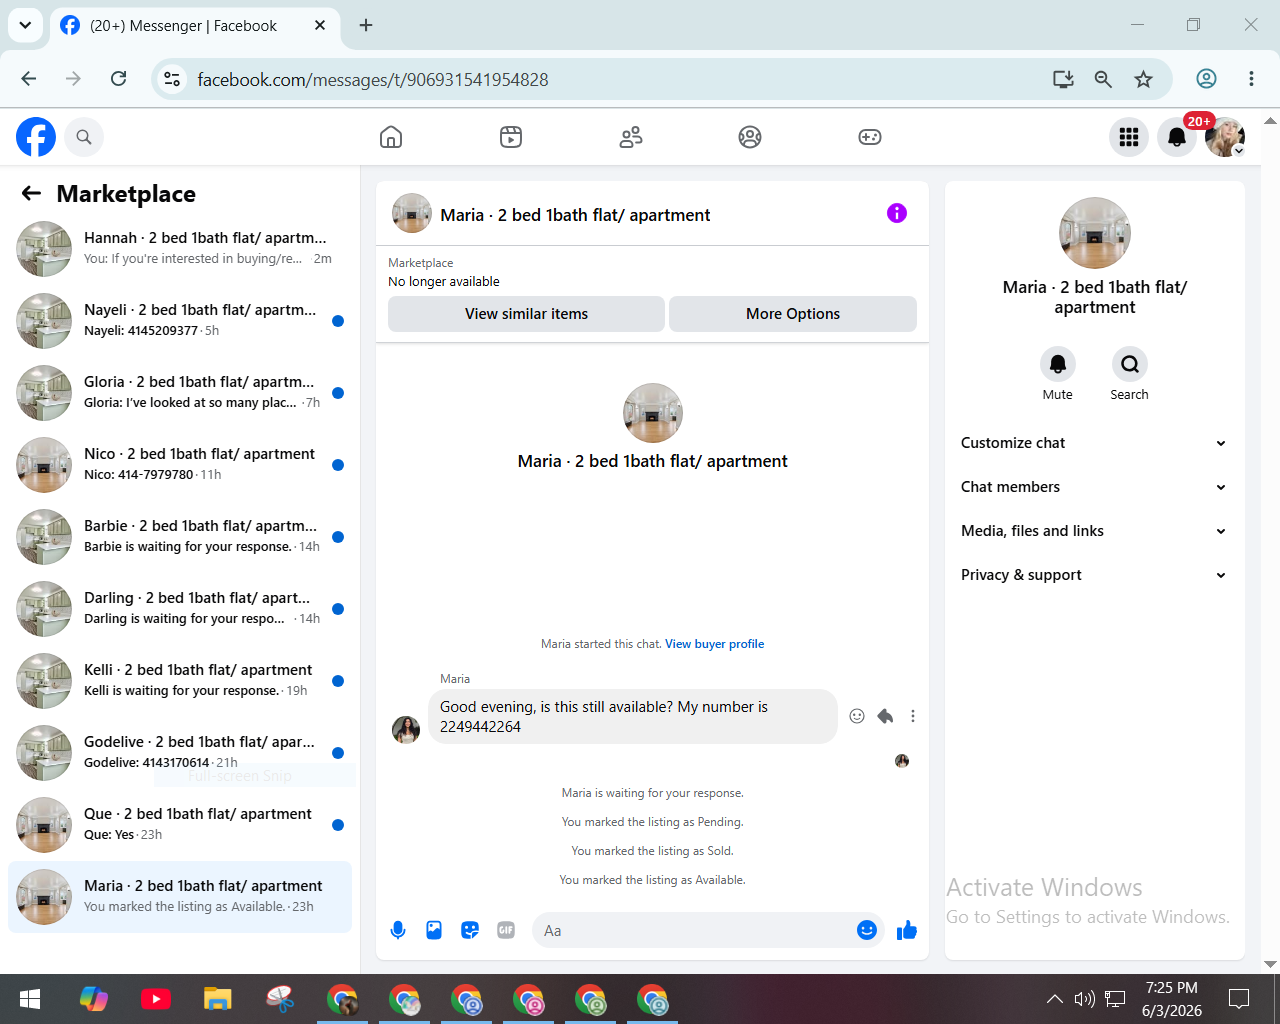Open Windows notification center
This screenshot has height=1024, width=1280.
point(1239,999)
